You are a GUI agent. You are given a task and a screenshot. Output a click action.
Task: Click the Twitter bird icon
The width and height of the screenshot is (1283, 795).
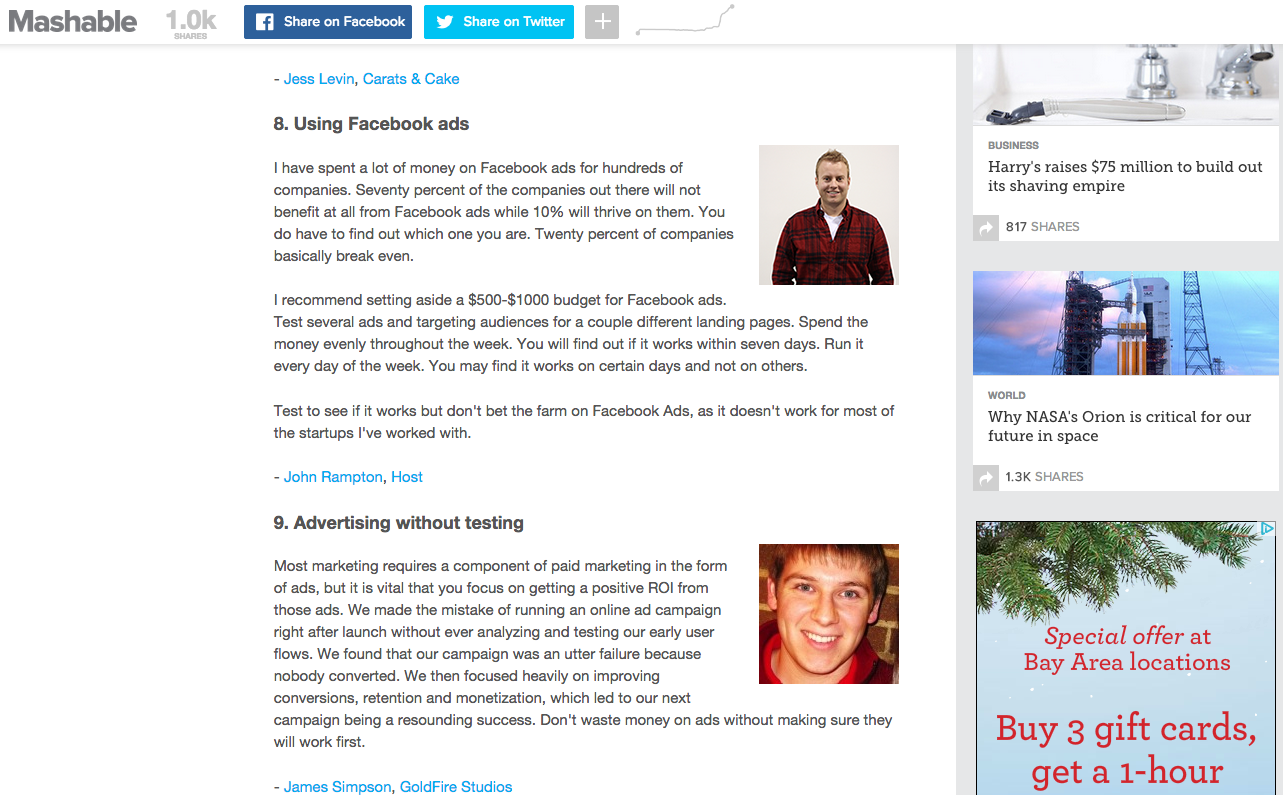coord(445,22)
